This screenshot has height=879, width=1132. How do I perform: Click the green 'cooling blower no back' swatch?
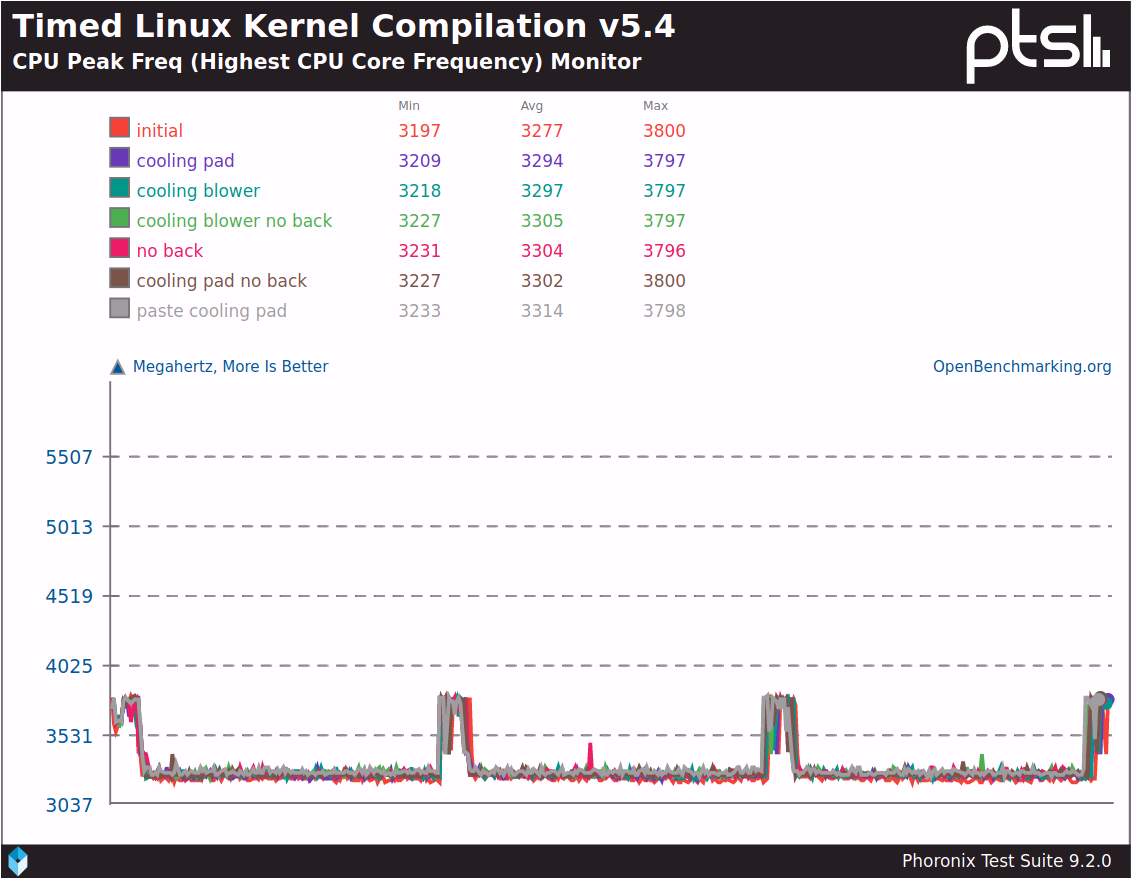coord(120,218)
